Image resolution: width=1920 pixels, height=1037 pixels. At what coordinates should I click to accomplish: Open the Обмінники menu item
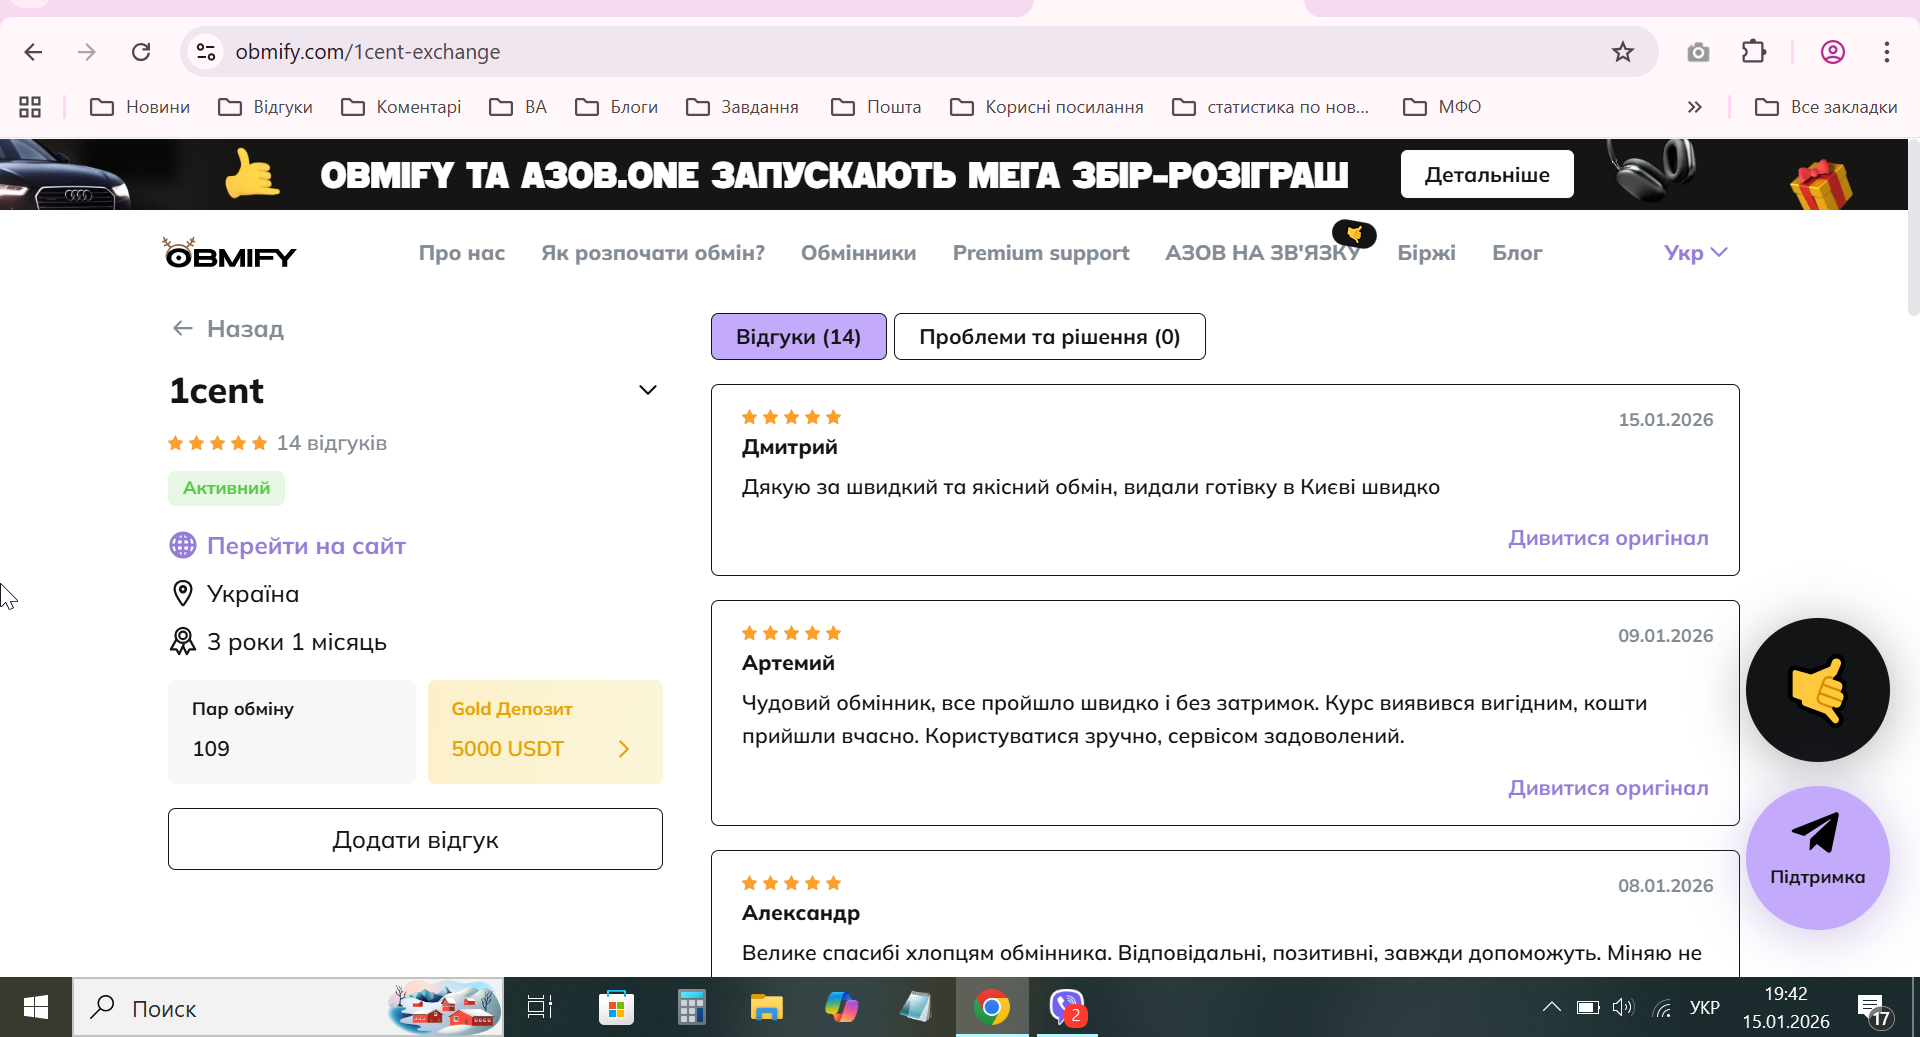pos(859,253)
